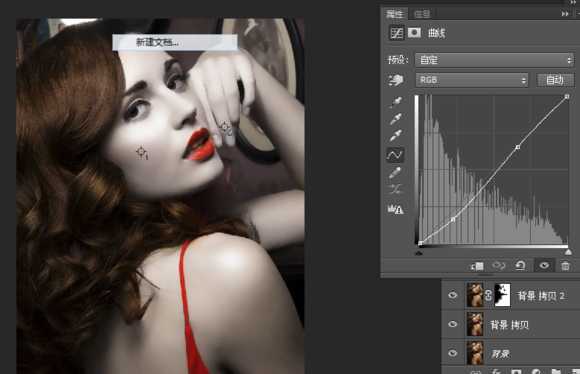This screenshot has width=580, height=374.
Task: Select the gray point eyedropper
Action: pos(396,119)
